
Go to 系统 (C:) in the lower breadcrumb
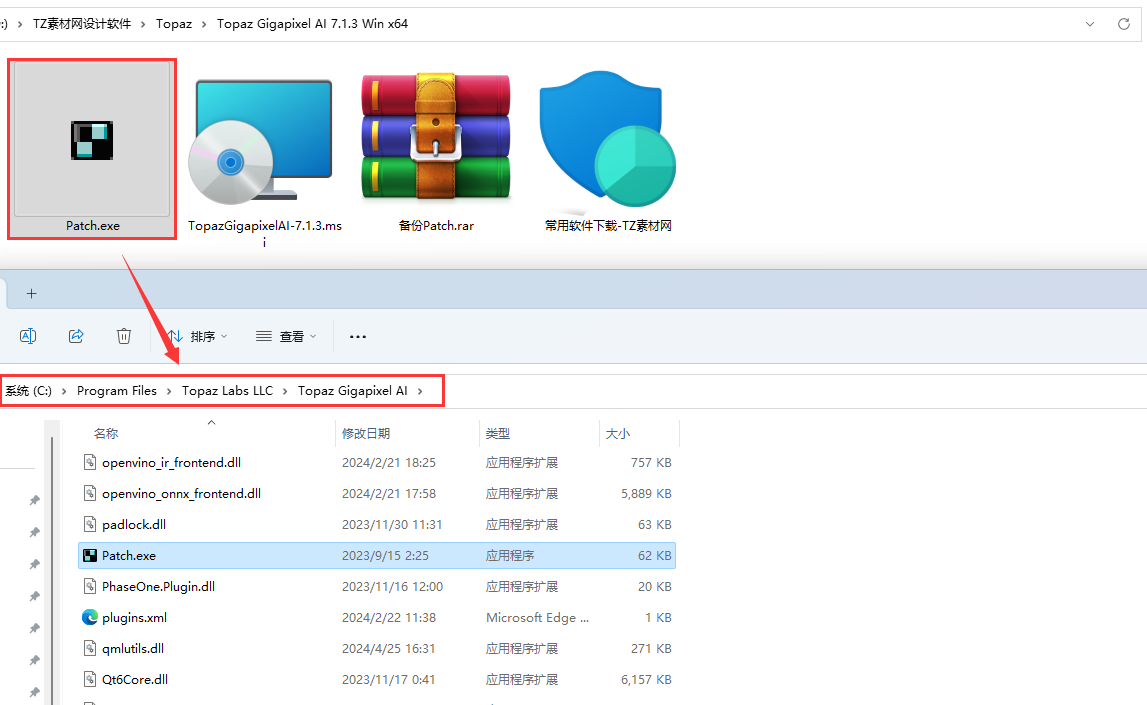point(29,391)
